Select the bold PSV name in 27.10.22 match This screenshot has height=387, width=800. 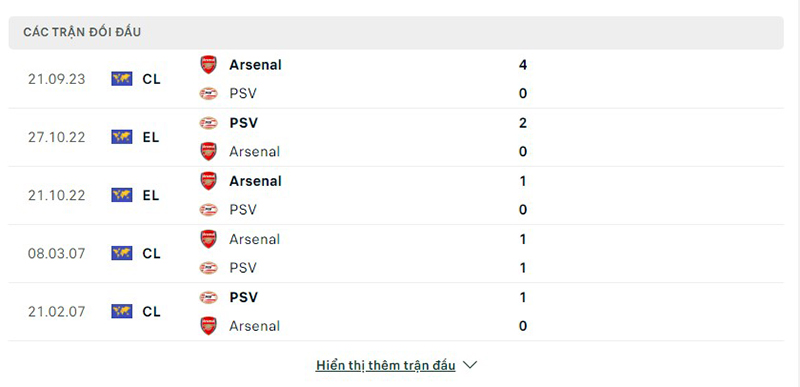[x=243, y=123]
